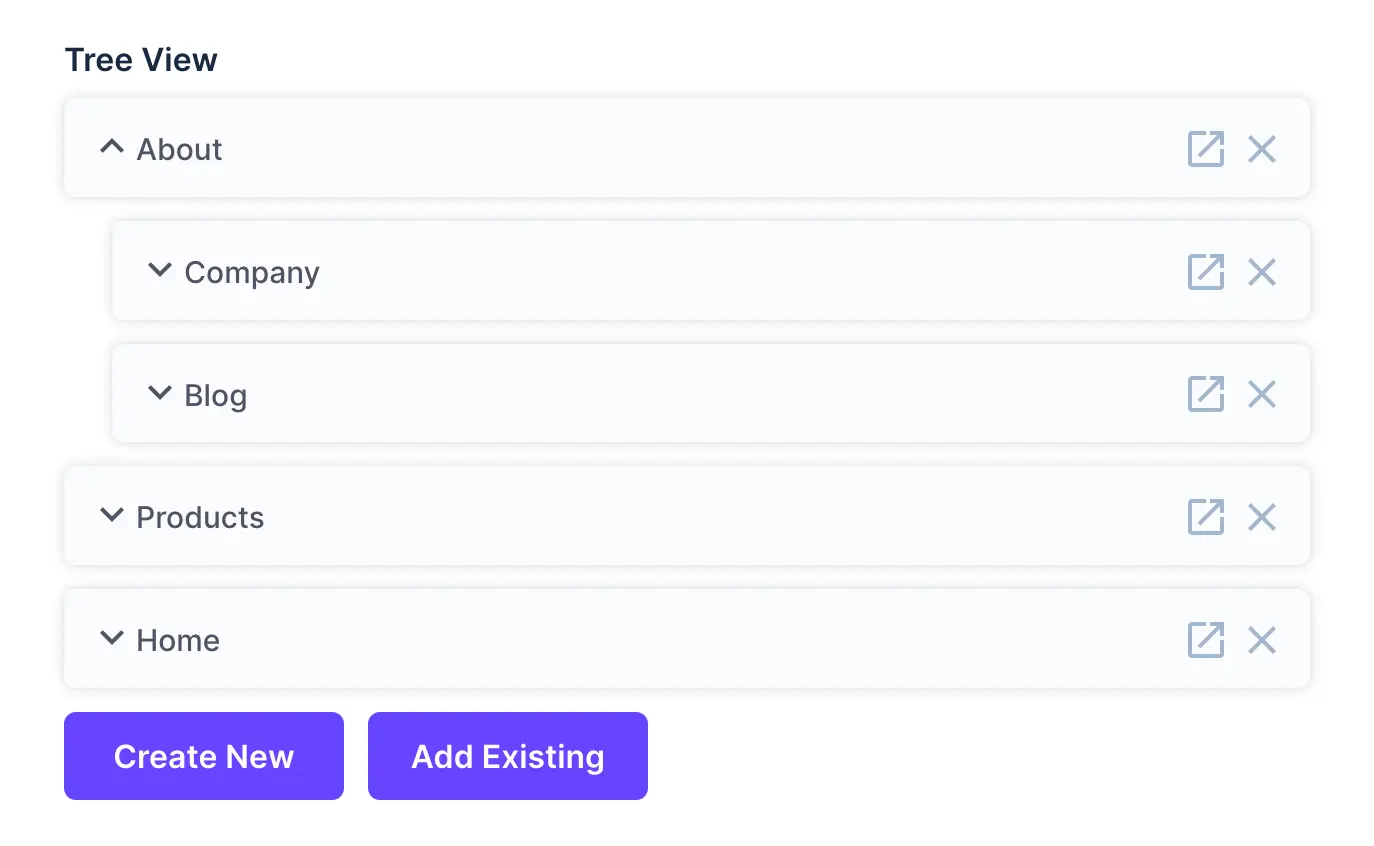
Task: Expand the Company child node
Action: (159, 269)
